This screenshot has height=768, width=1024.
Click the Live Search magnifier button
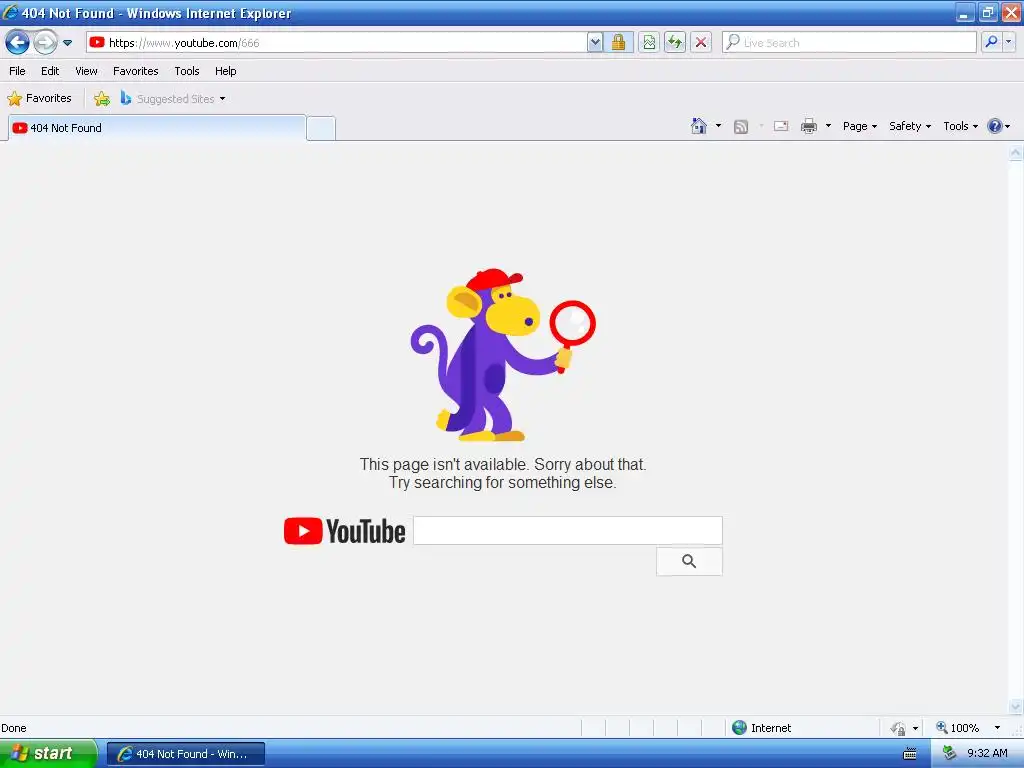point(991,42)
